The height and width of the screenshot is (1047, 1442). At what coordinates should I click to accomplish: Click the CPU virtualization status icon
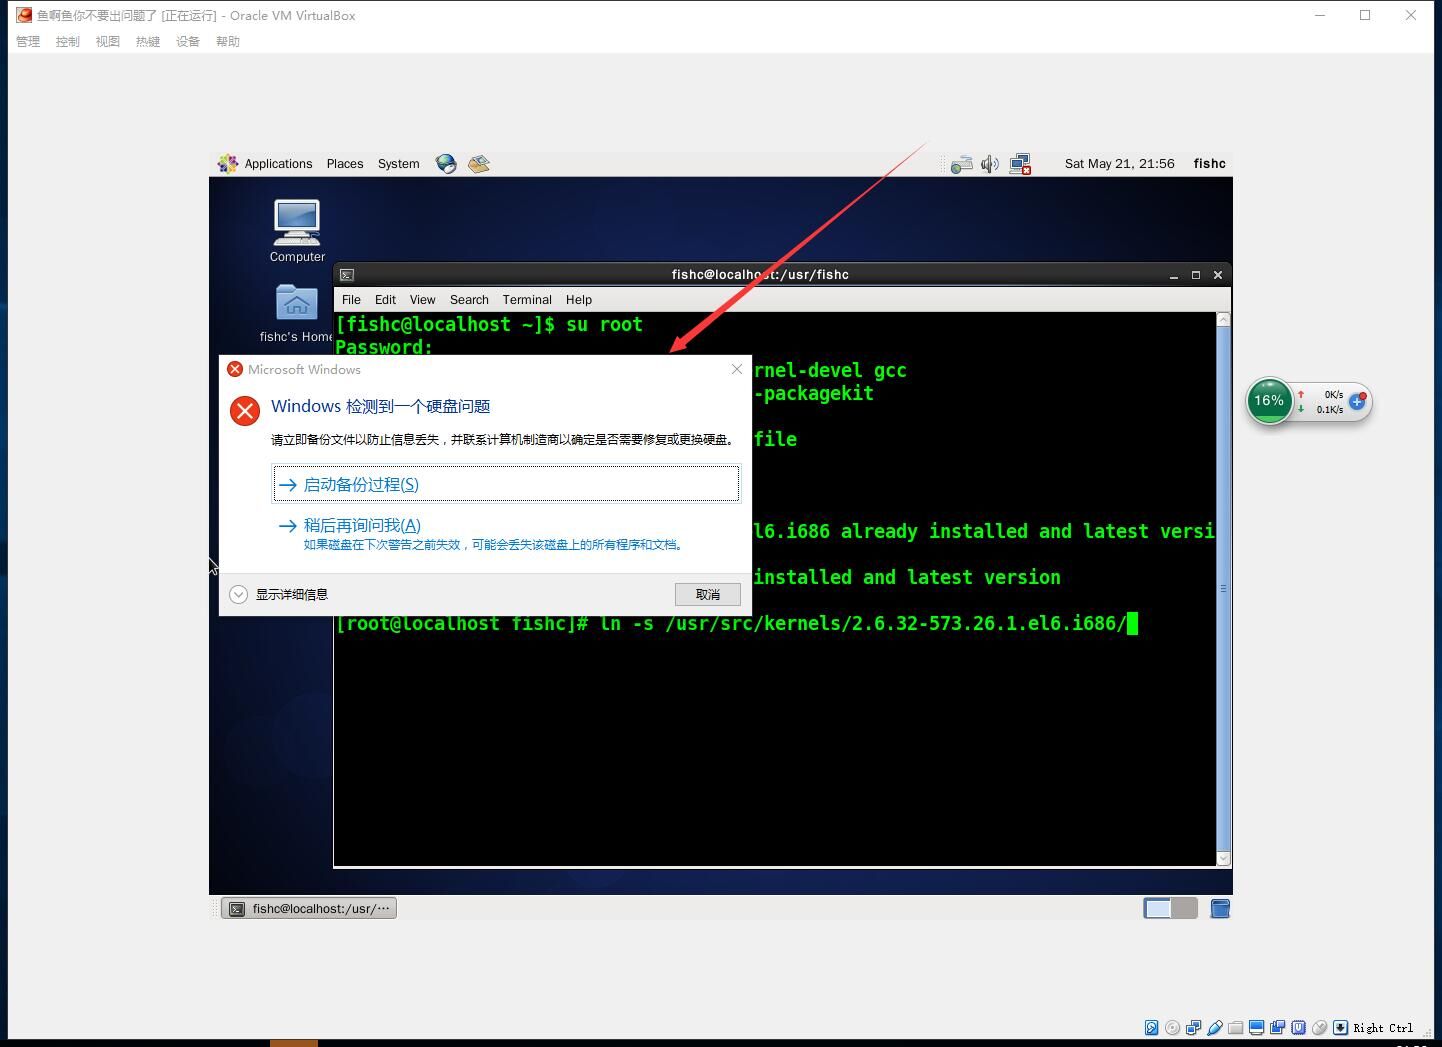point(1298,1027)
